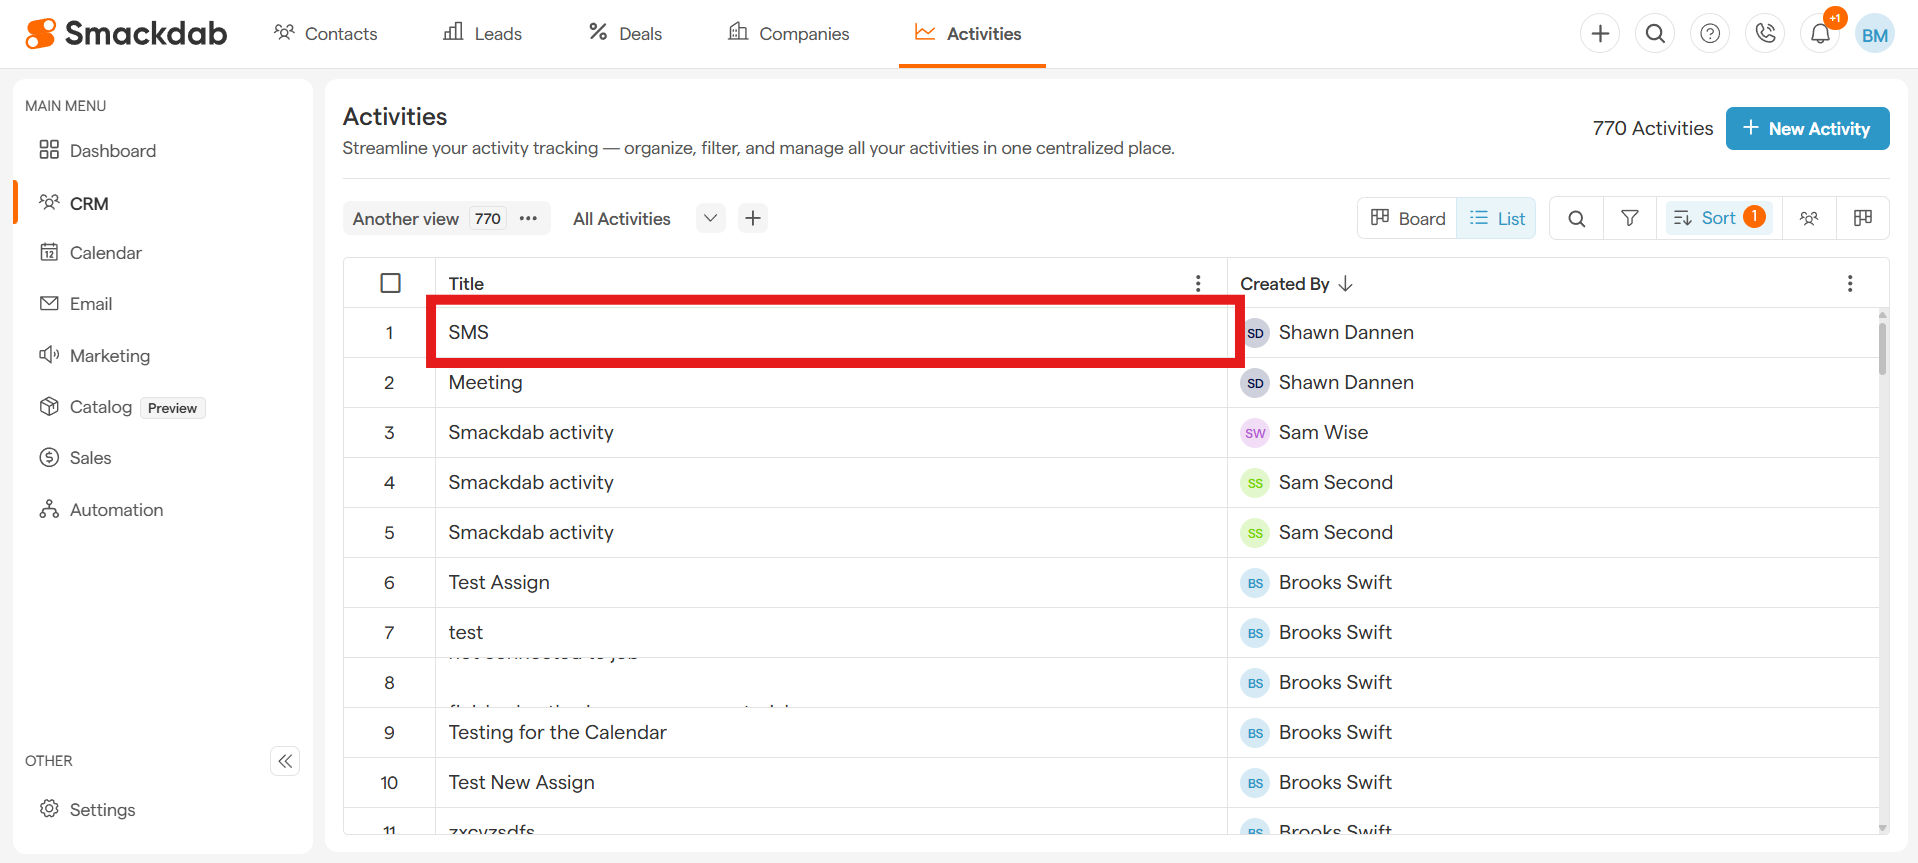Click the New Activity button
The height and width of the screenshot is (863, 1918).
click(1807, 129)
